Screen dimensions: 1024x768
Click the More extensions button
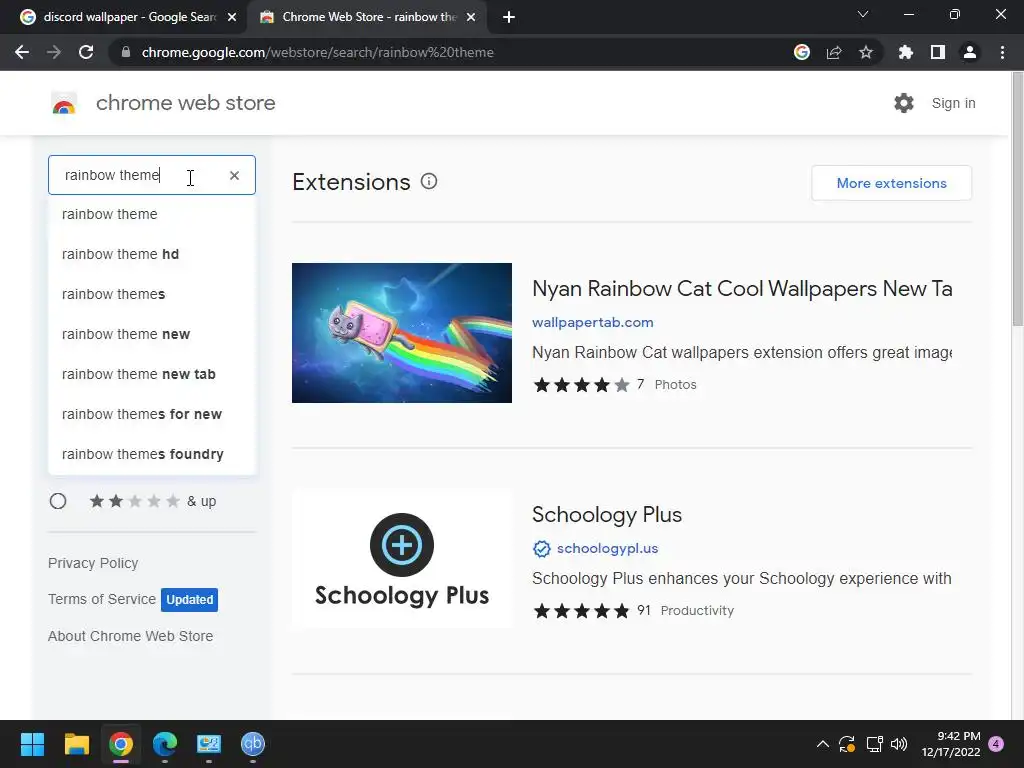[891, 183]
